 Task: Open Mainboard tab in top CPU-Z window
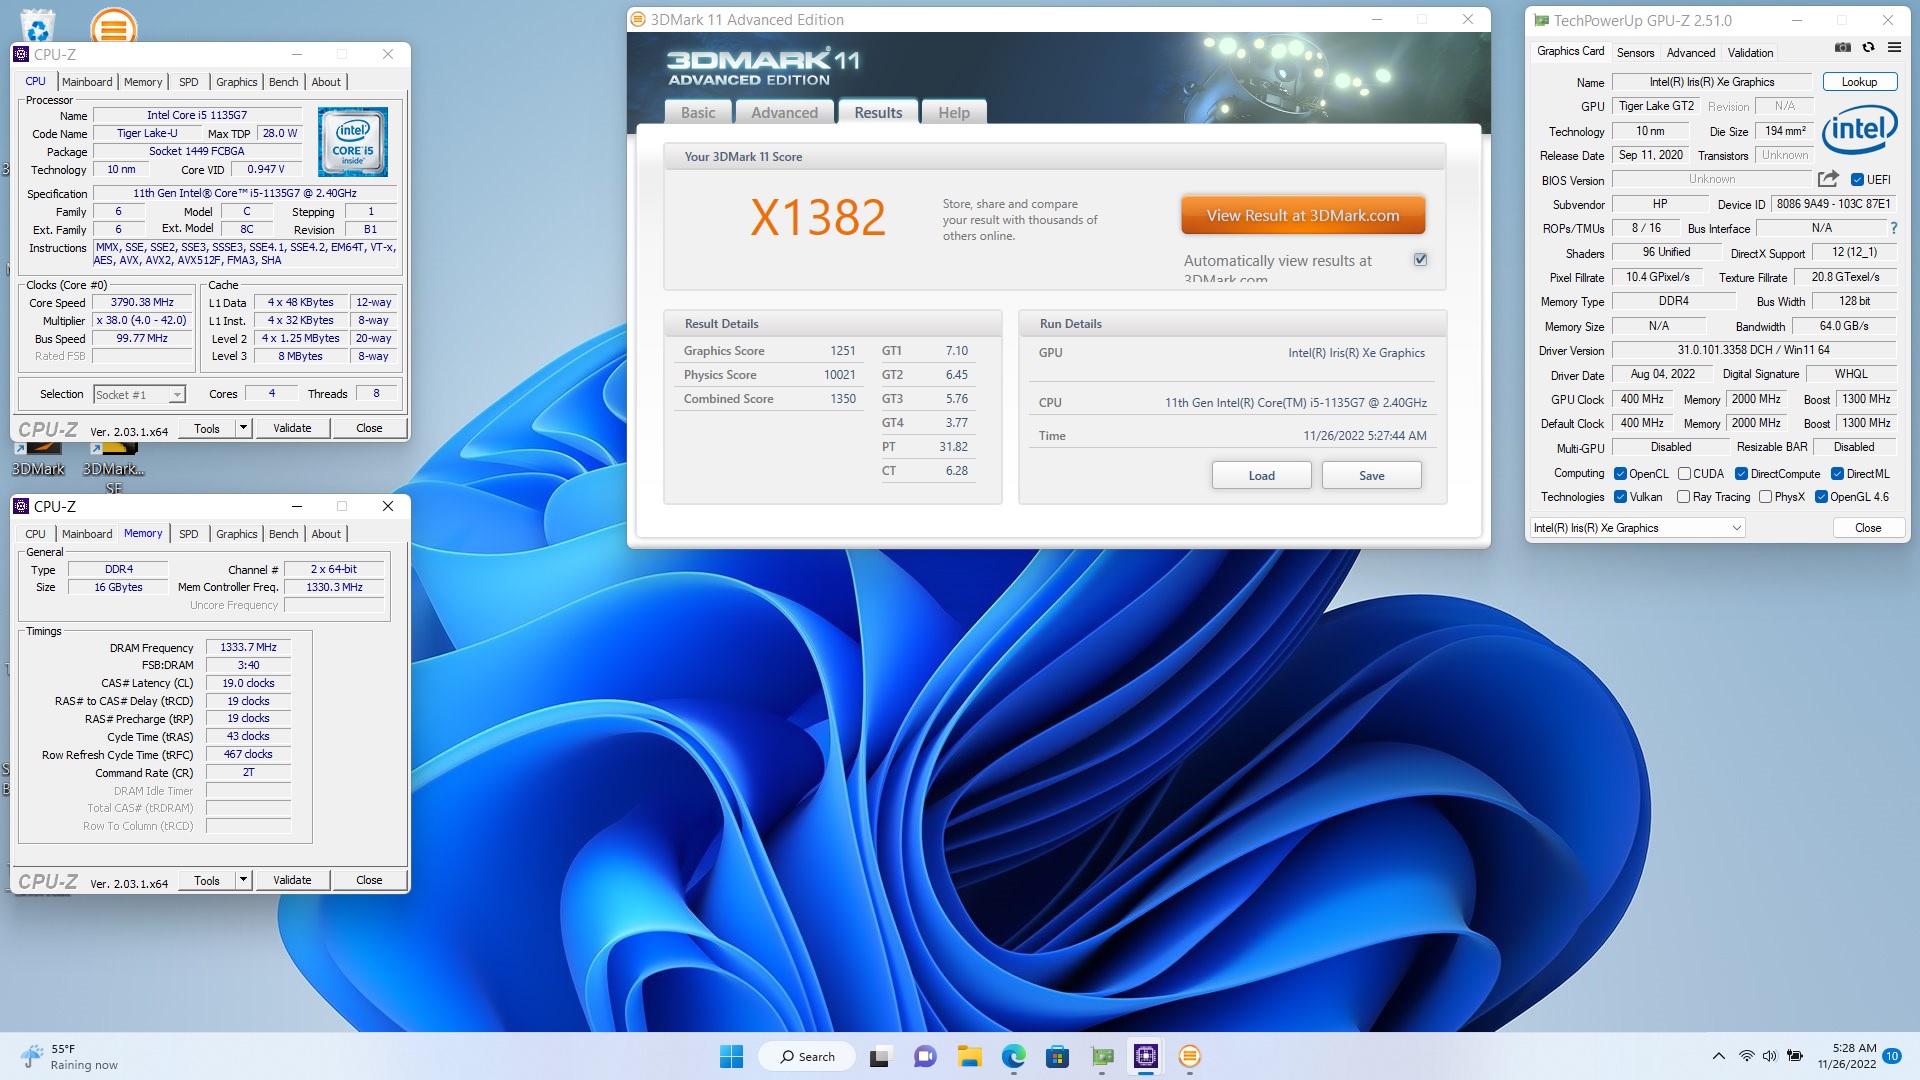point(87,82)
